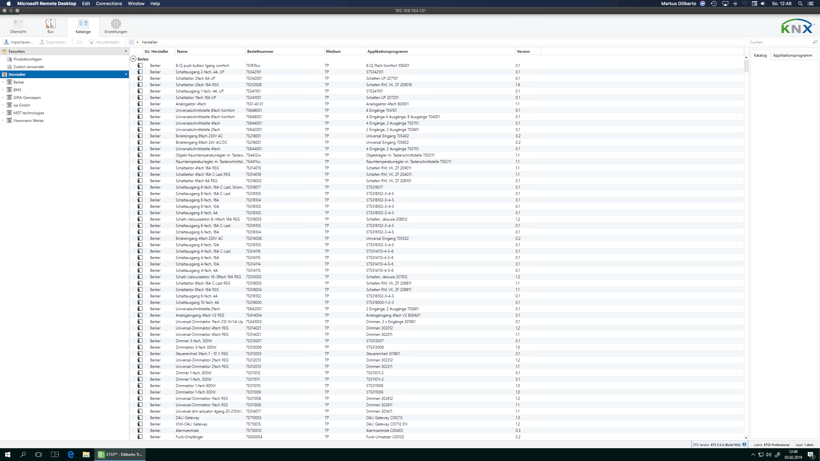The image size is (820, 461).
Task: Click the macOS Spotlight search icon
Action: 800,4
